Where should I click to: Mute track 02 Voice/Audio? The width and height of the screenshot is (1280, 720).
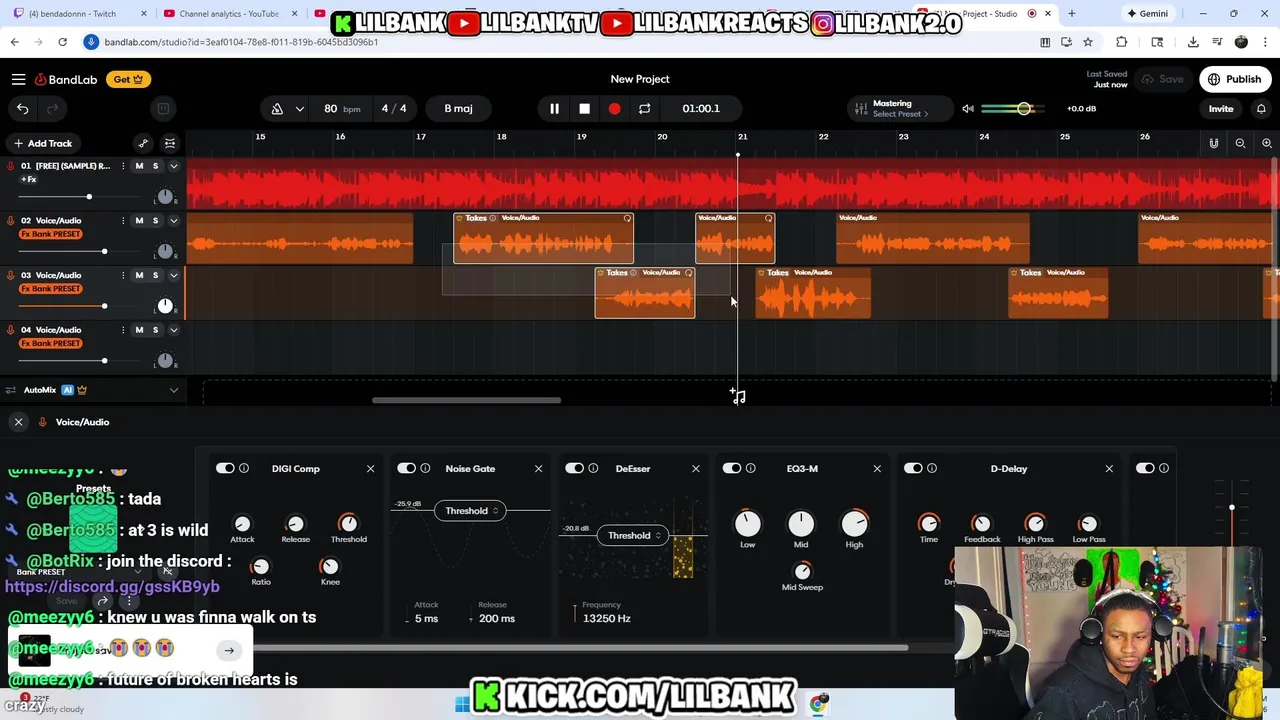coord(139,220)
